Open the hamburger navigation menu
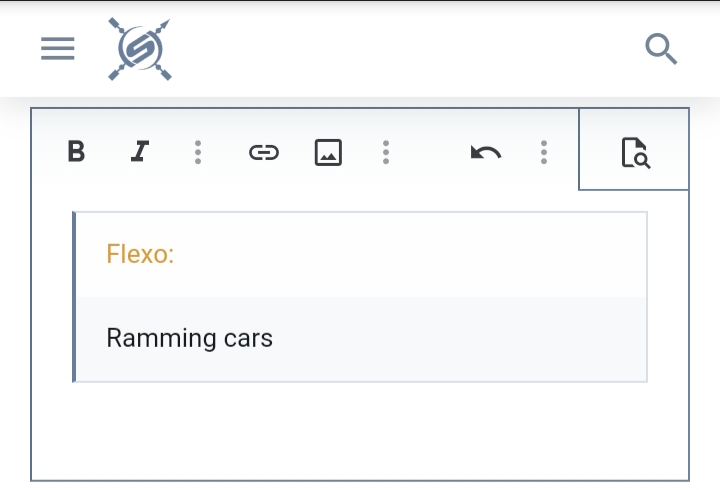Screen dimensions: 720x490 coord(58,48)
